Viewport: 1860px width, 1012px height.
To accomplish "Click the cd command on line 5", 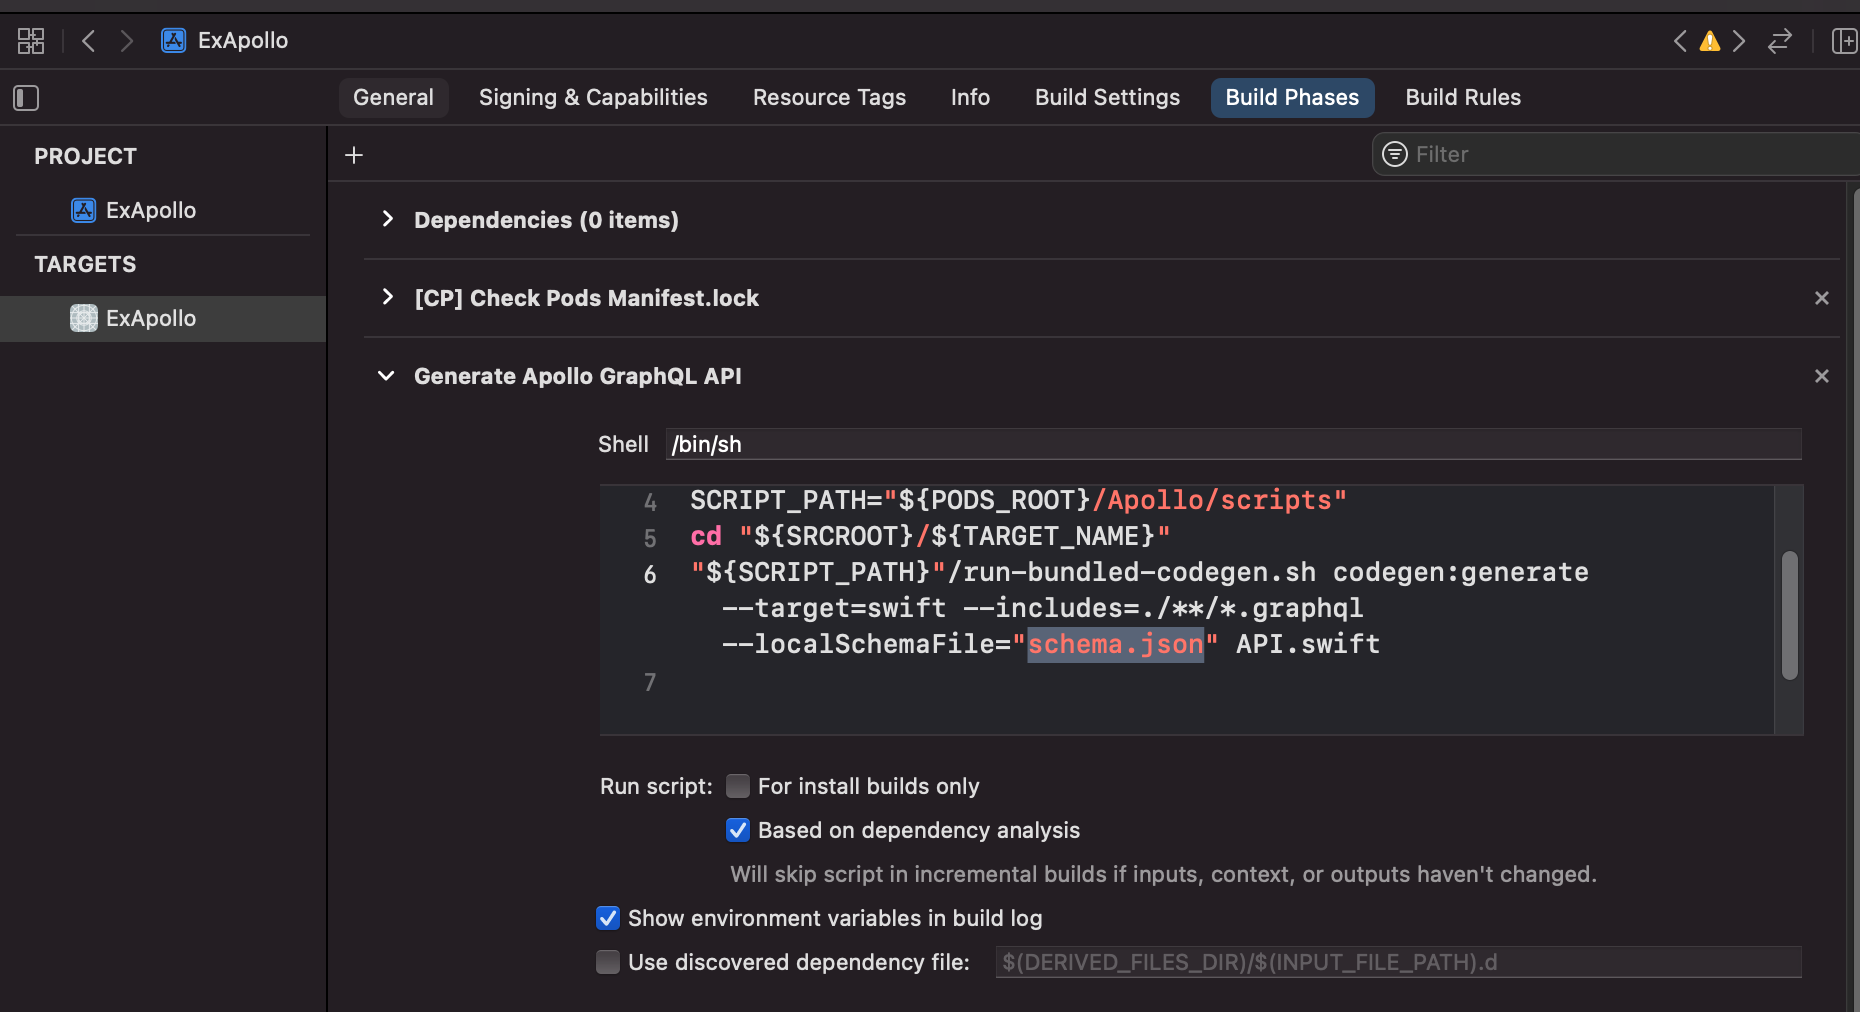I will [x=706, y=536].
